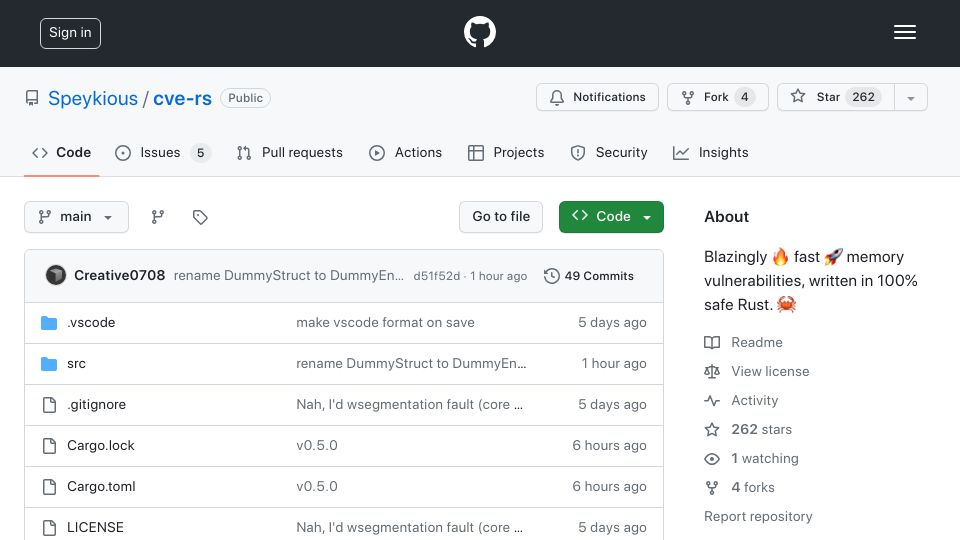The image size is (960, 540).
Task: View branches via the branch icon
Action: [x=158, y=217]
